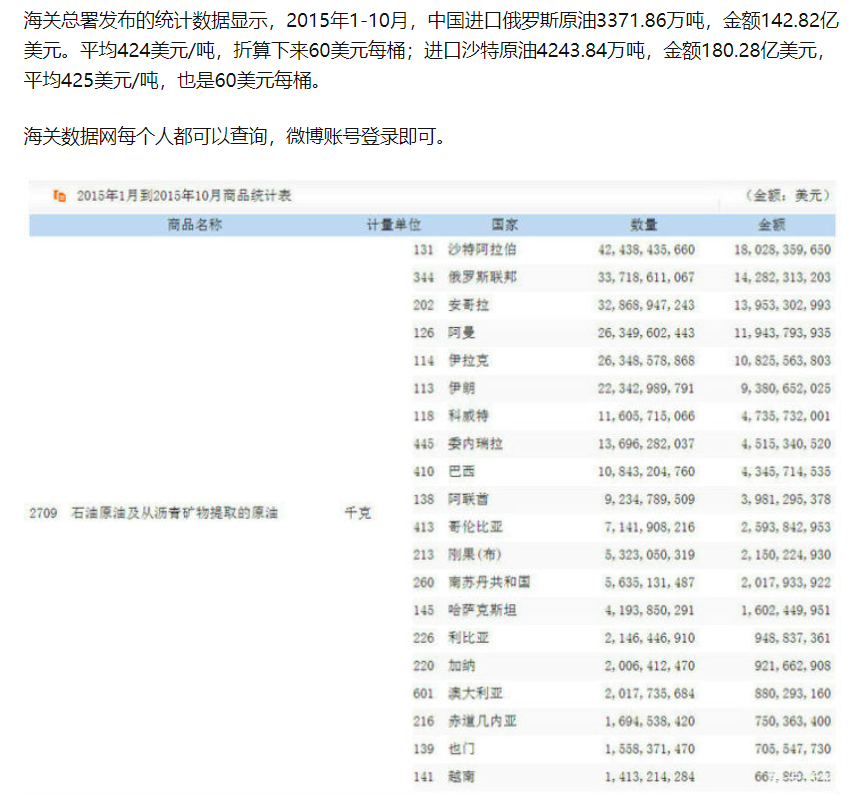865x801 pixels.
Task: Click quantity value 13,696,282,037
Action: [x=647, y=444]
